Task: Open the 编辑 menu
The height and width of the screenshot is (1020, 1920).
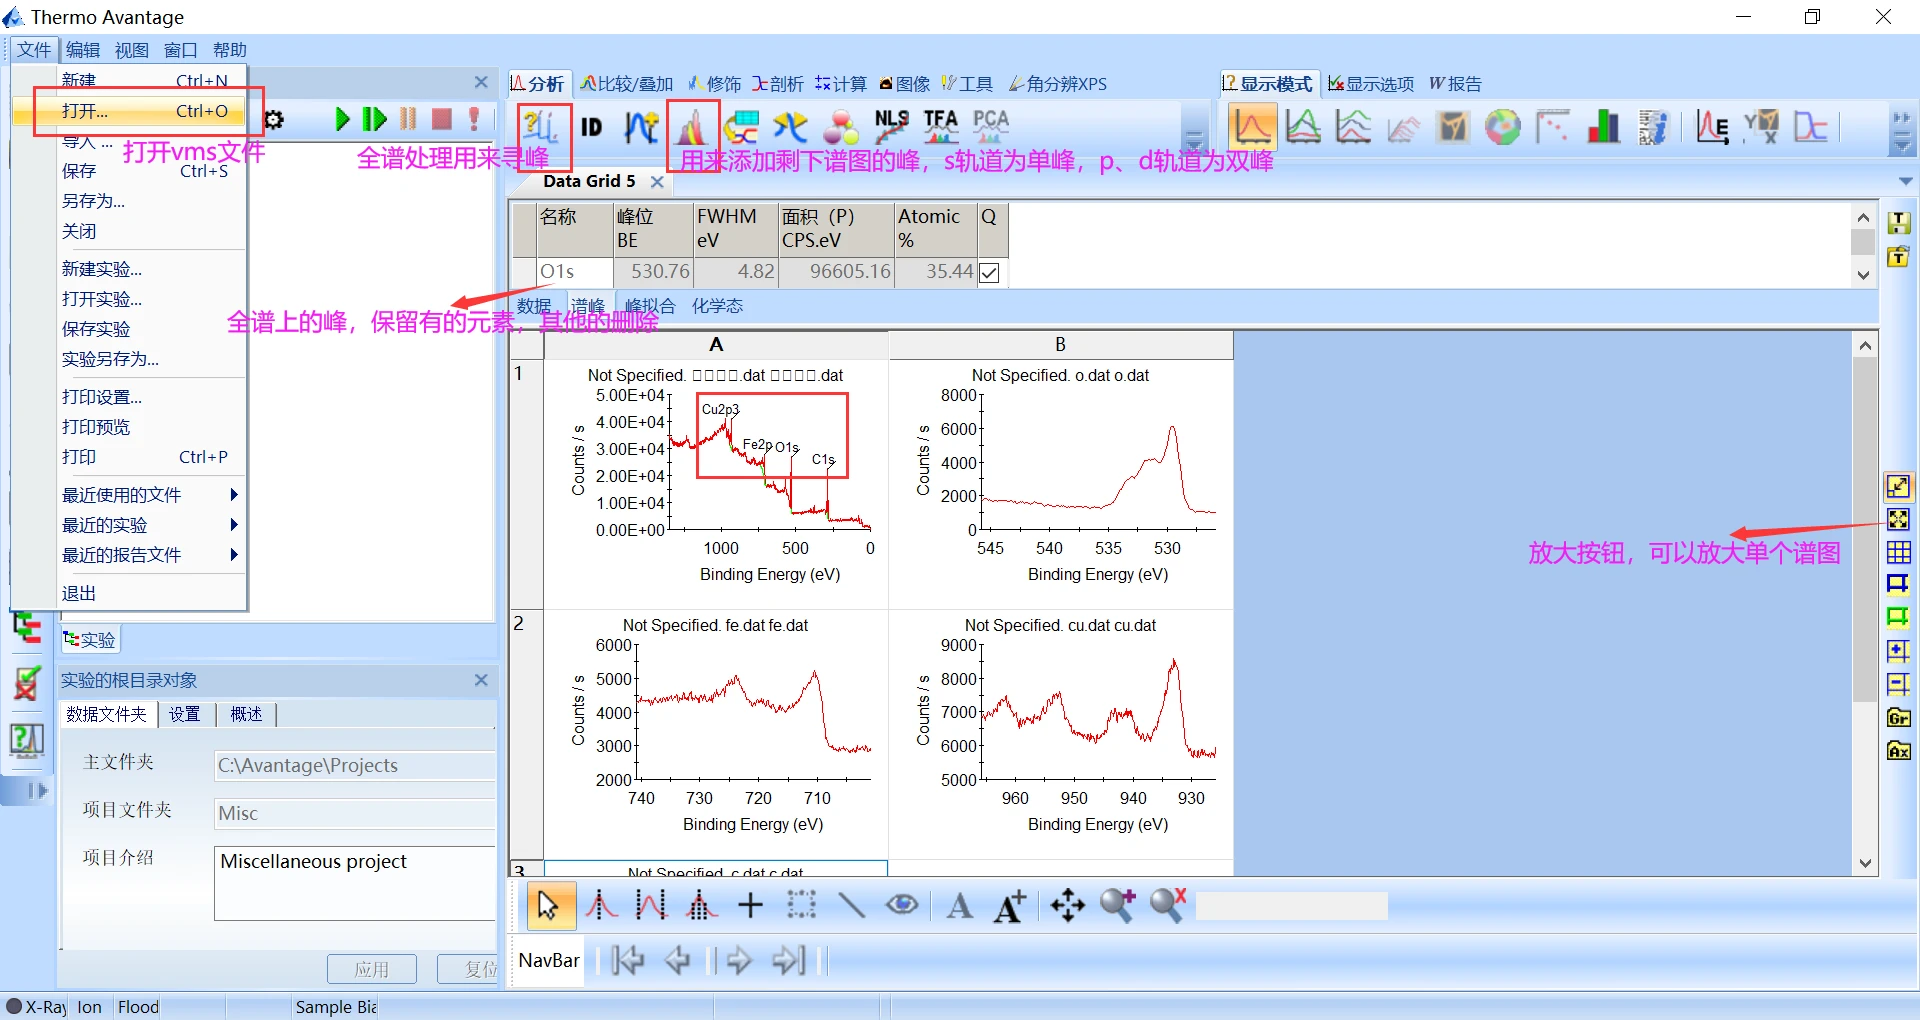Action: pos(83,50)
